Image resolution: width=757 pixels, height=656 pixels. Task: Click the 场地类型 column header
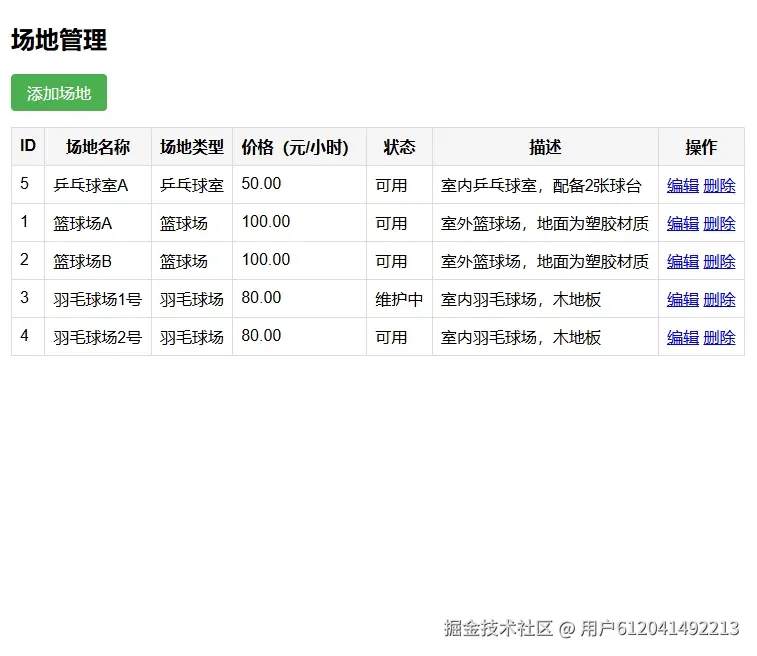pyautogui.click(x=192, y=147)
